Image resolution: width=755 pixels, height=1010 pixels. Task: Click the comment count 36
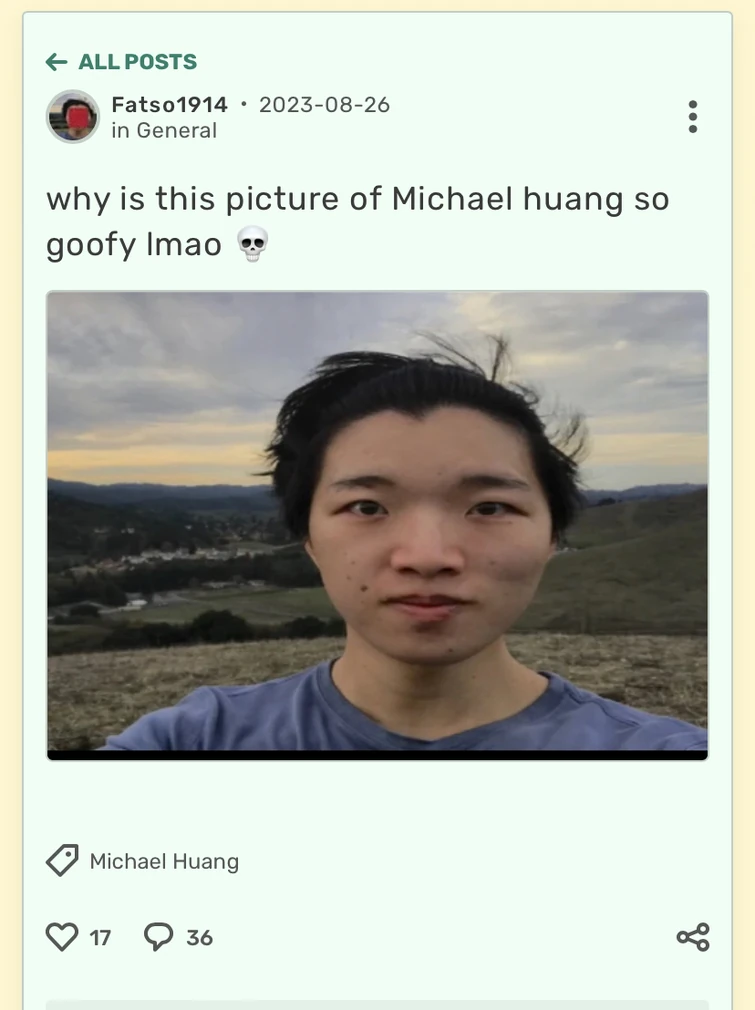[199, 937]
